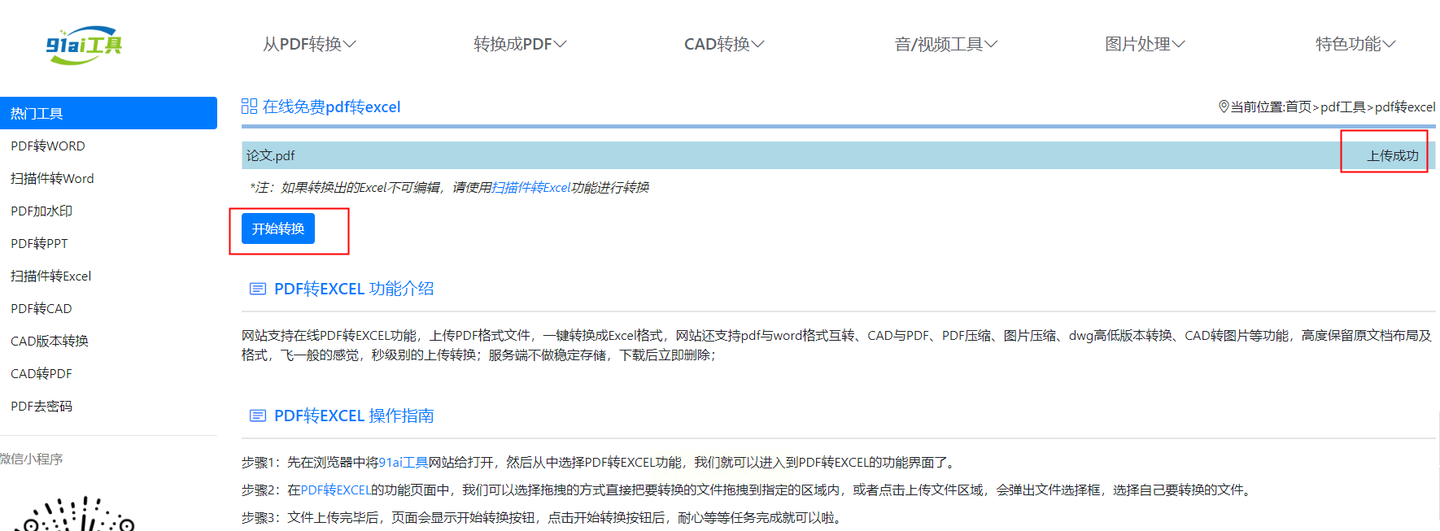
Task: Expand the 从PDF转换 dropdown menu
Action: [309, 44]
